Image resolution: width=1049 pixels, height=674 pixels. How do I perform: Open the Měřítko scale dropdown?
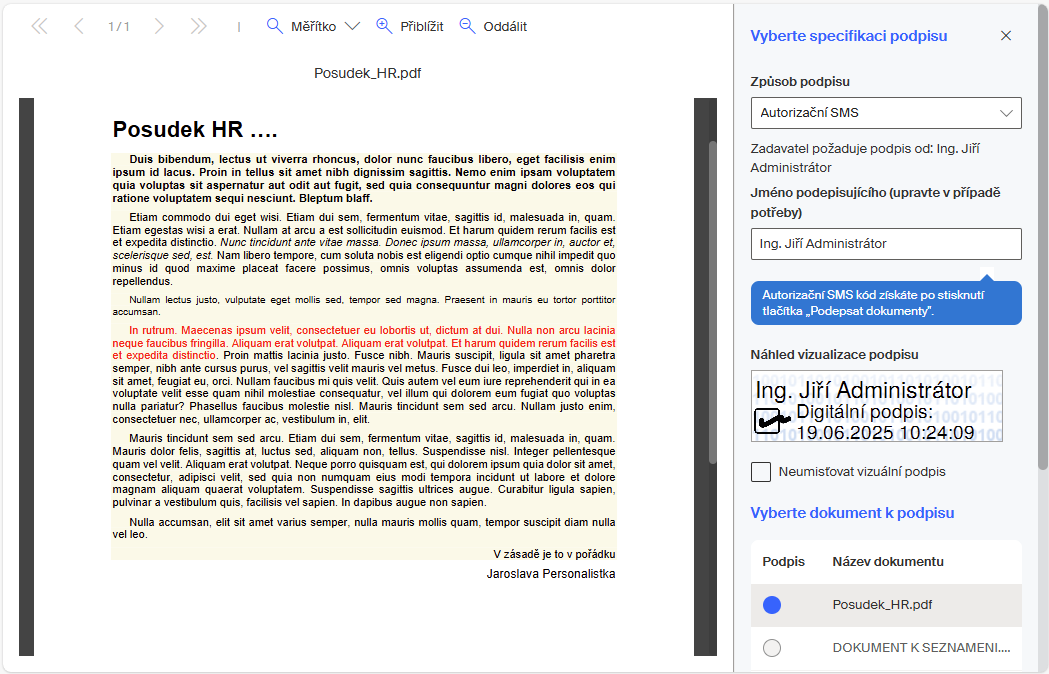[352, 26]
